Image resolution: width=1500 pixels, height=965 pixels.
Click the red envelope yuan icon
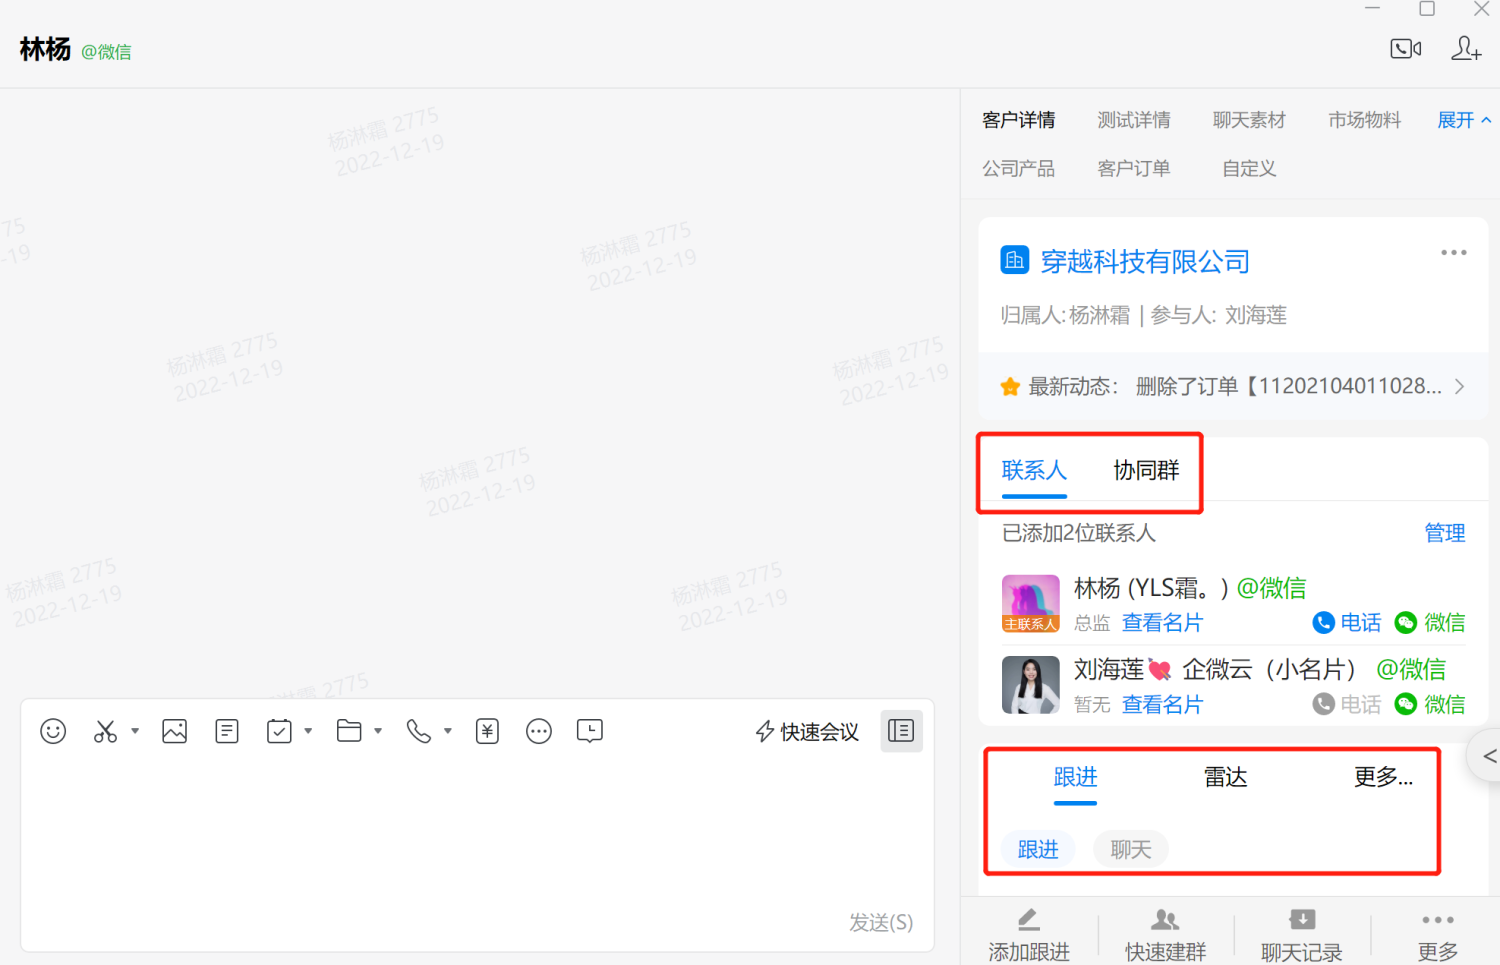point(487,731)
